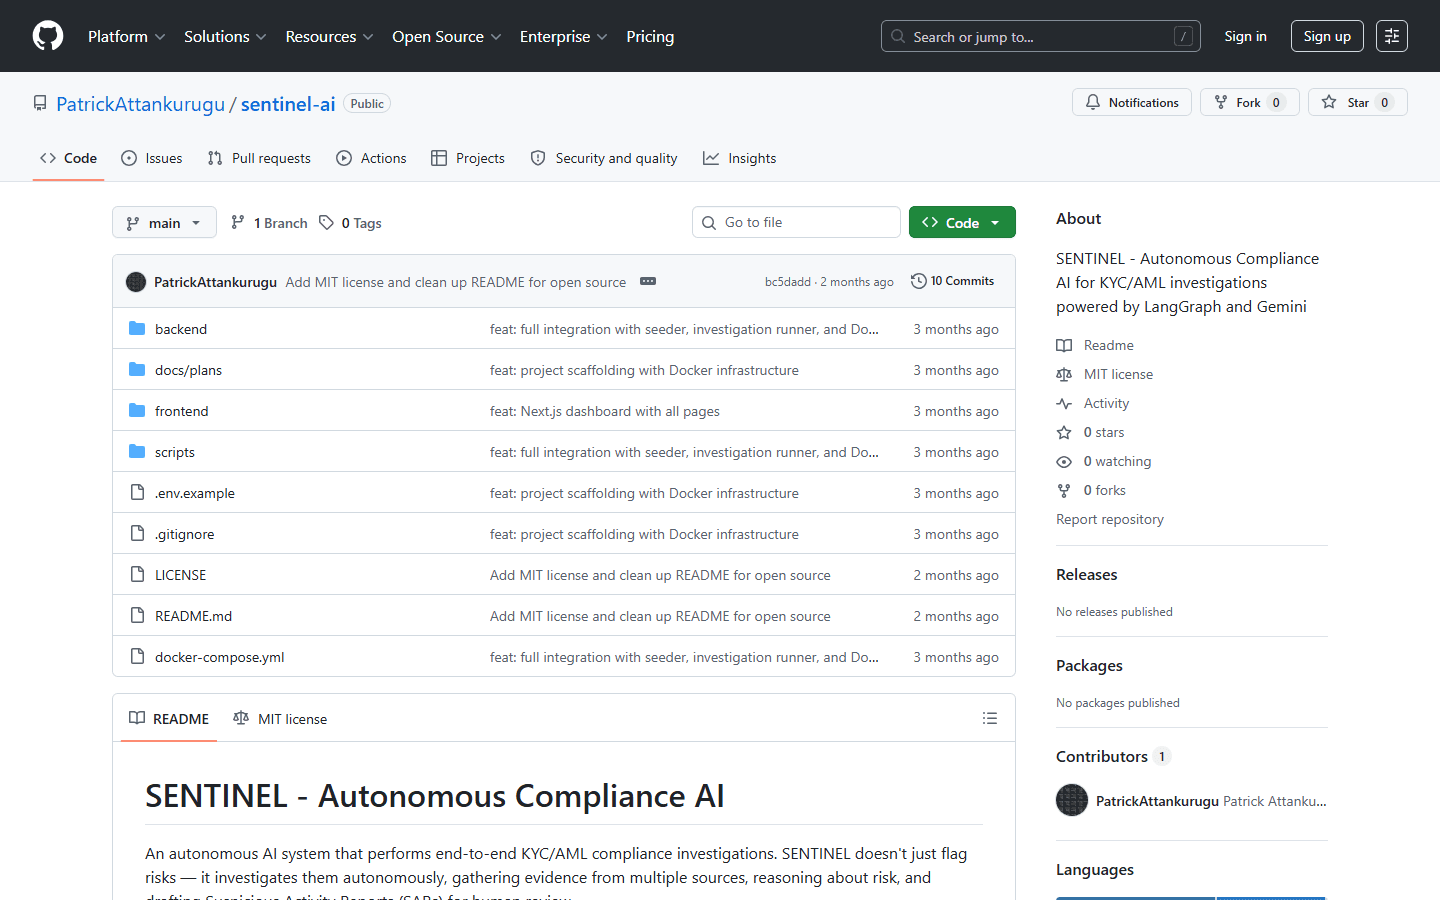Click the clock history icon beside 10 Commits
The width and height of the screenshot is (1440, 900).
pyautogui.click(x=919, y=281)
